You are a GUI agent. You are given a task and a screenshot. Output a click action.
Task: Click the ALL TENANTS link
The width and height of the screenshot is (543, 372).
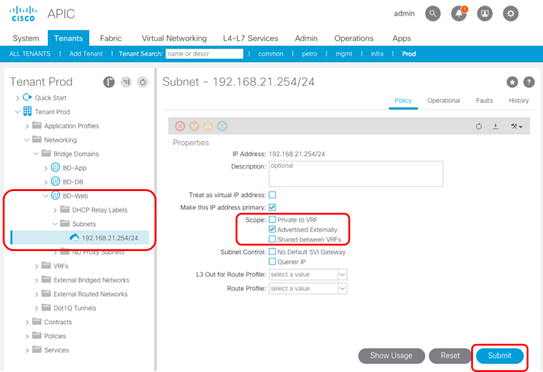point(29,54)
